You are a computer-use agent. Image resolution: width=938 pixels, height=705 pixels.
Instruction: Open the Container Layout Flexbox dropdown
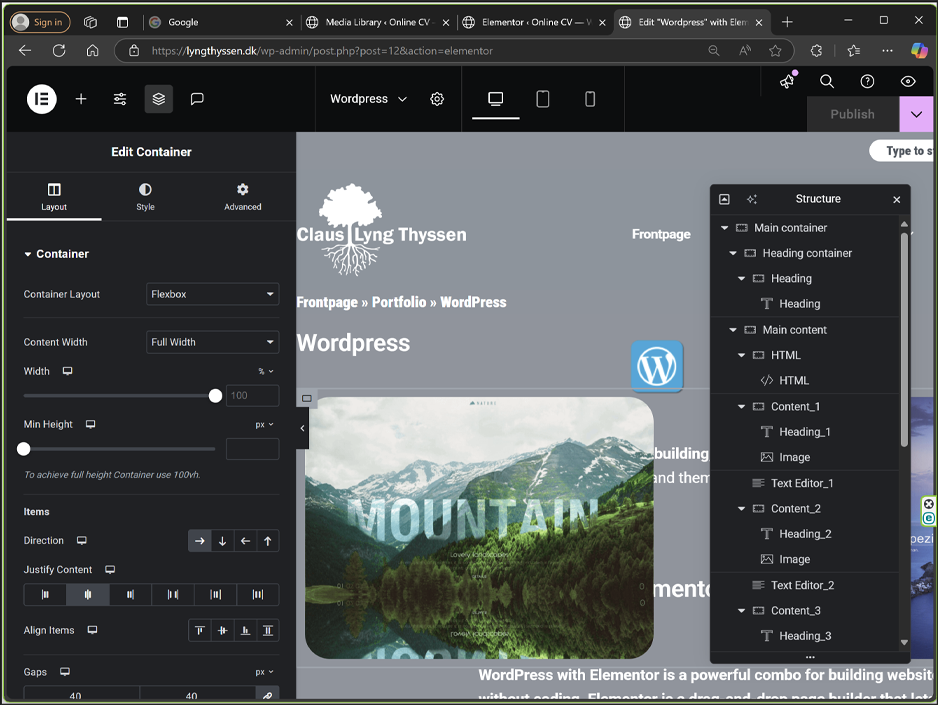click(212, 294)
